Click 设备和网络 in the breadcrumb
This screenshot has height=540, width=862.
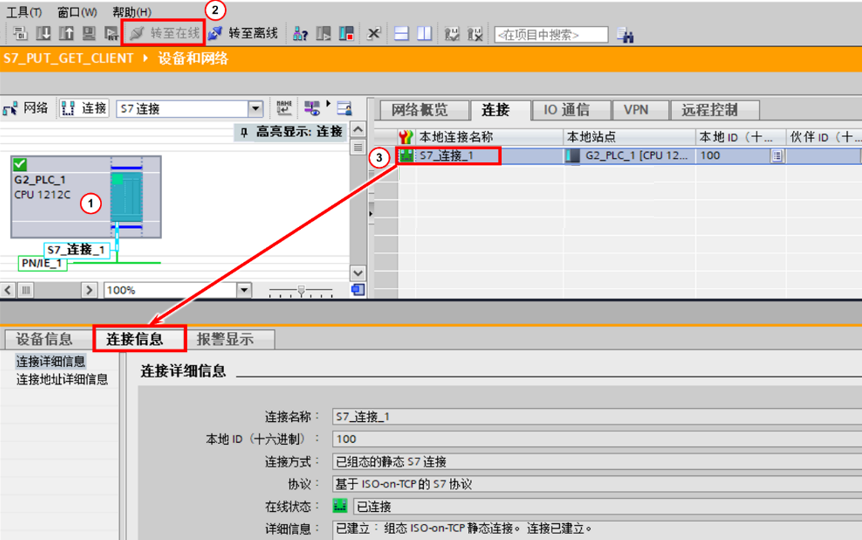(x=193, y=58)
